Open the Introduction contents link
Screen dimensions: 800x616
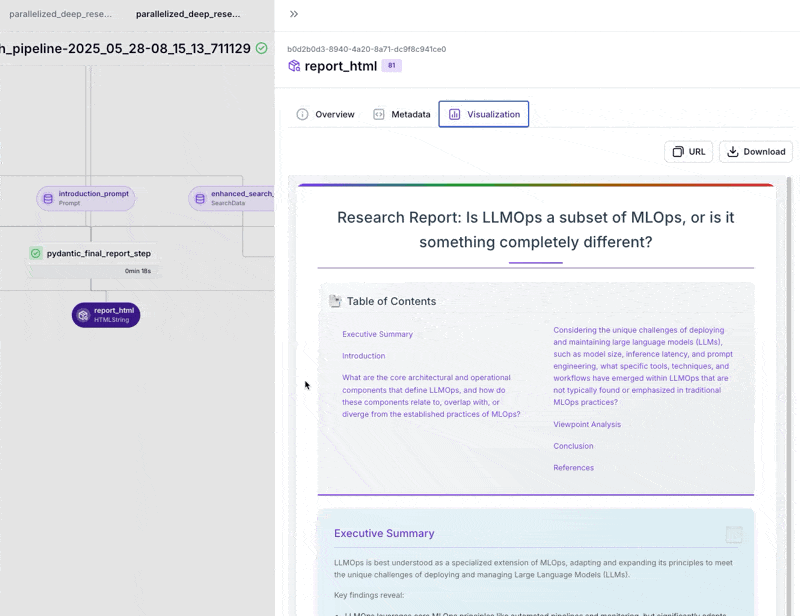[363, 356]
